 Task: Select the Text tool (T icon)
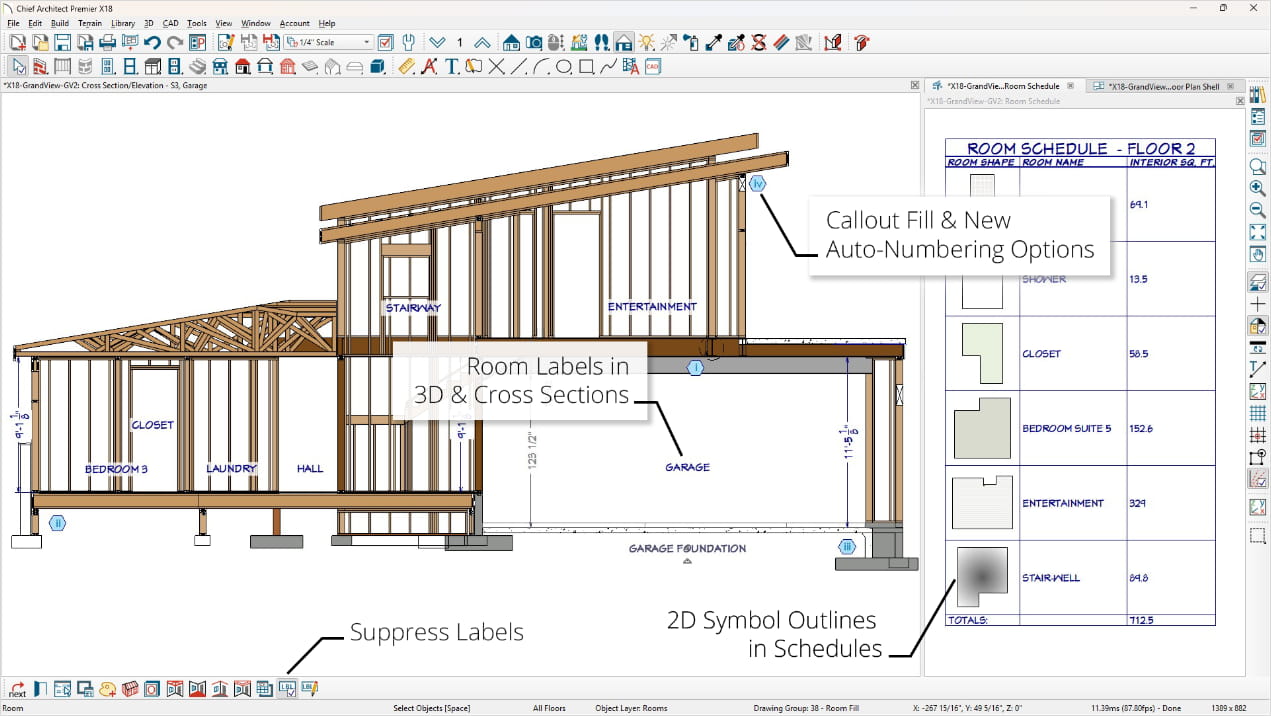point(451,67)
